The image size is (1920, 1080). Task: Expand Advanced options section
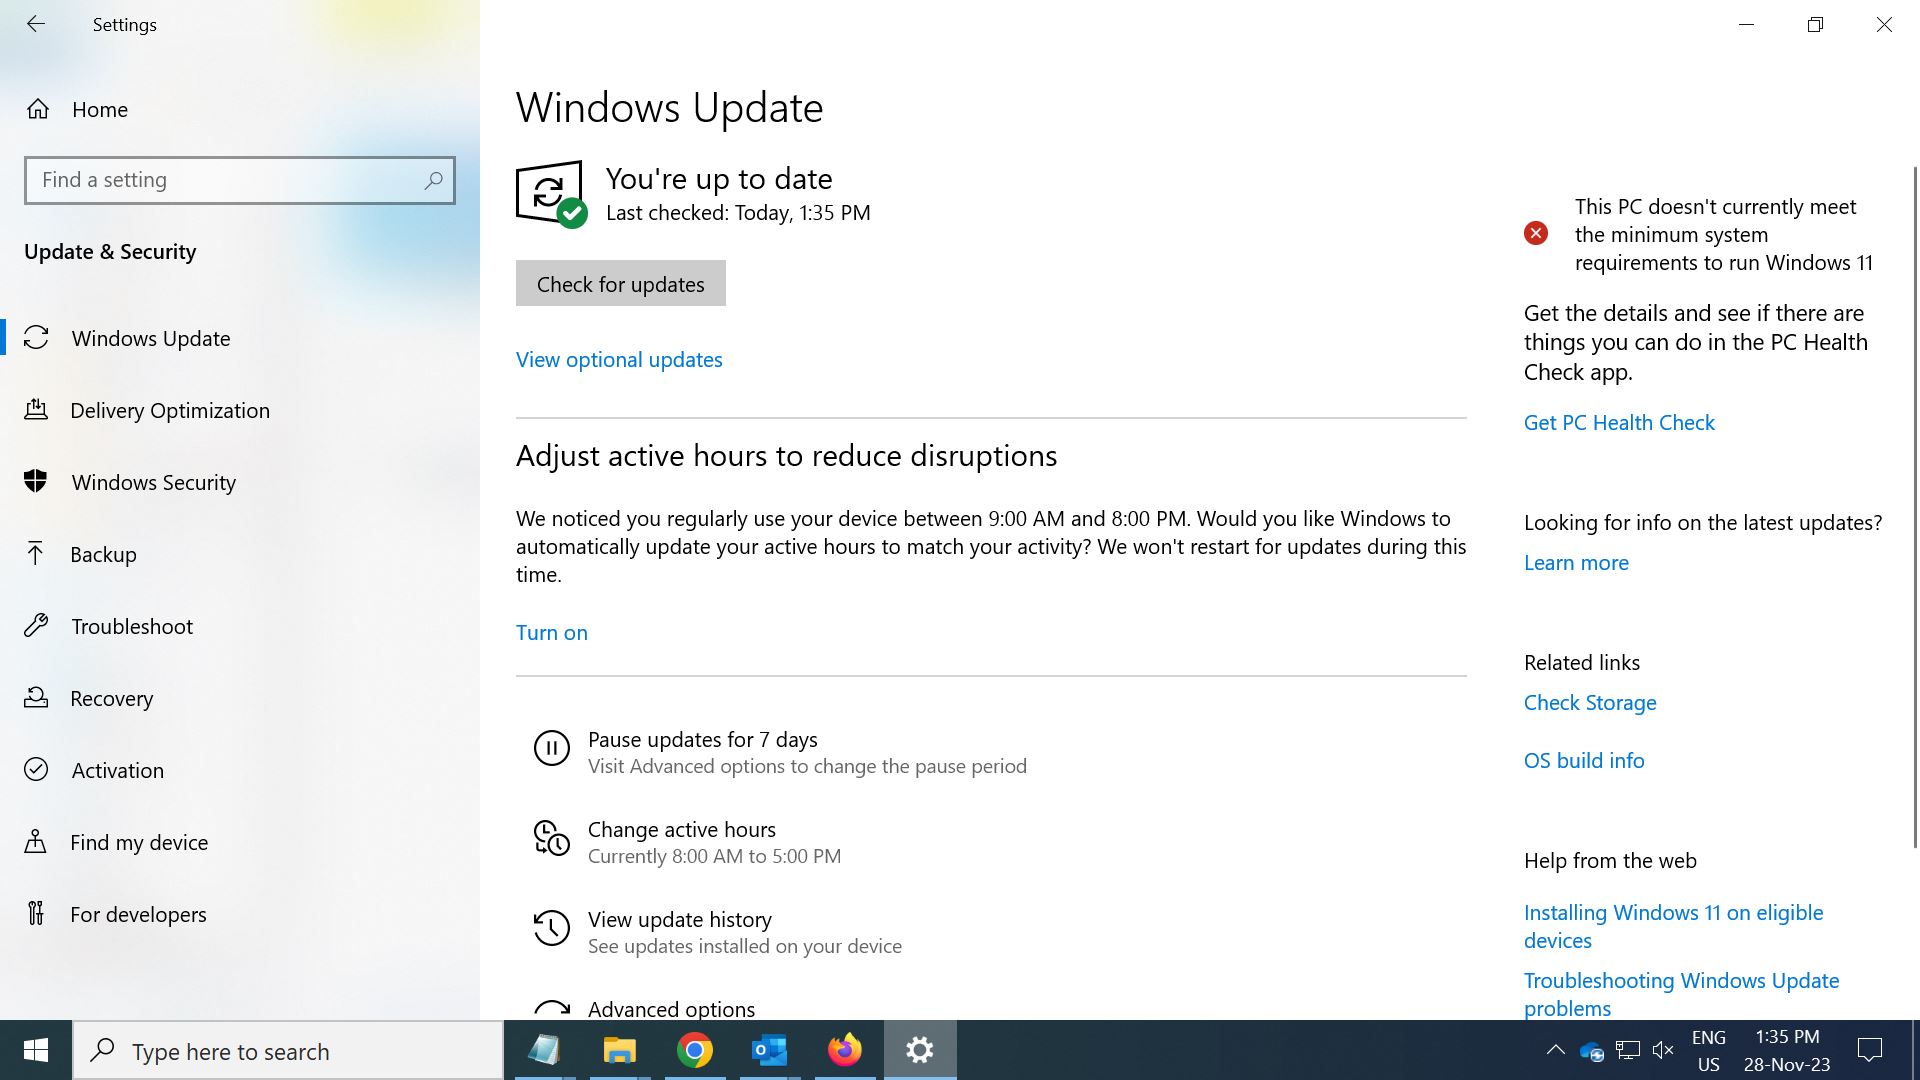point(671,1009)
